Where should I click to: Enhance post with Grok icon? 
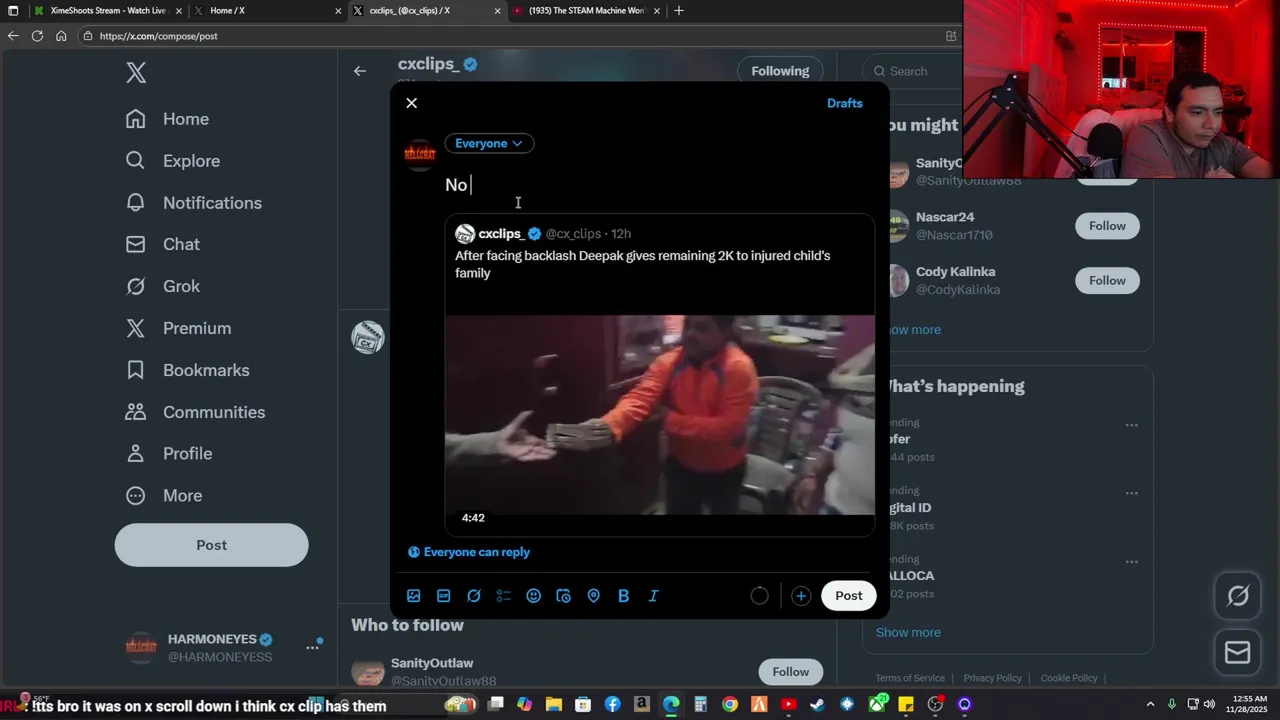pos(474,596)
